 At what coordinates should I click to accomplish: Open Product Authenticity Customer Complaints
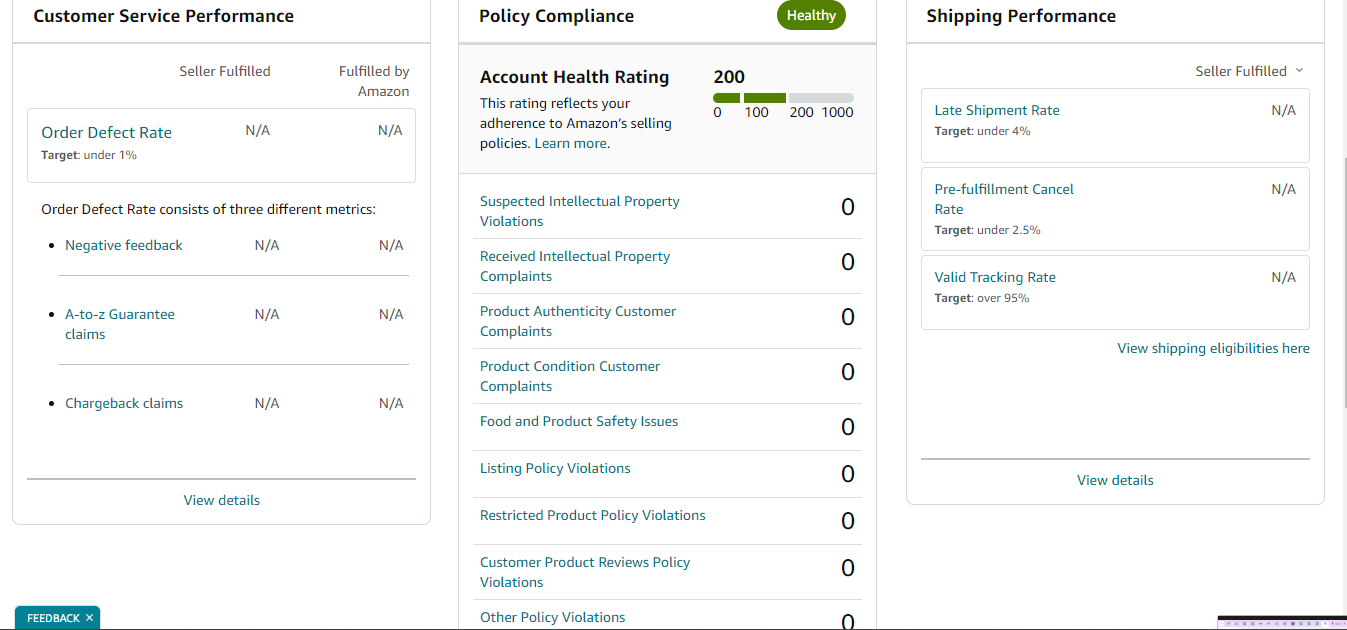click(578, 321)
